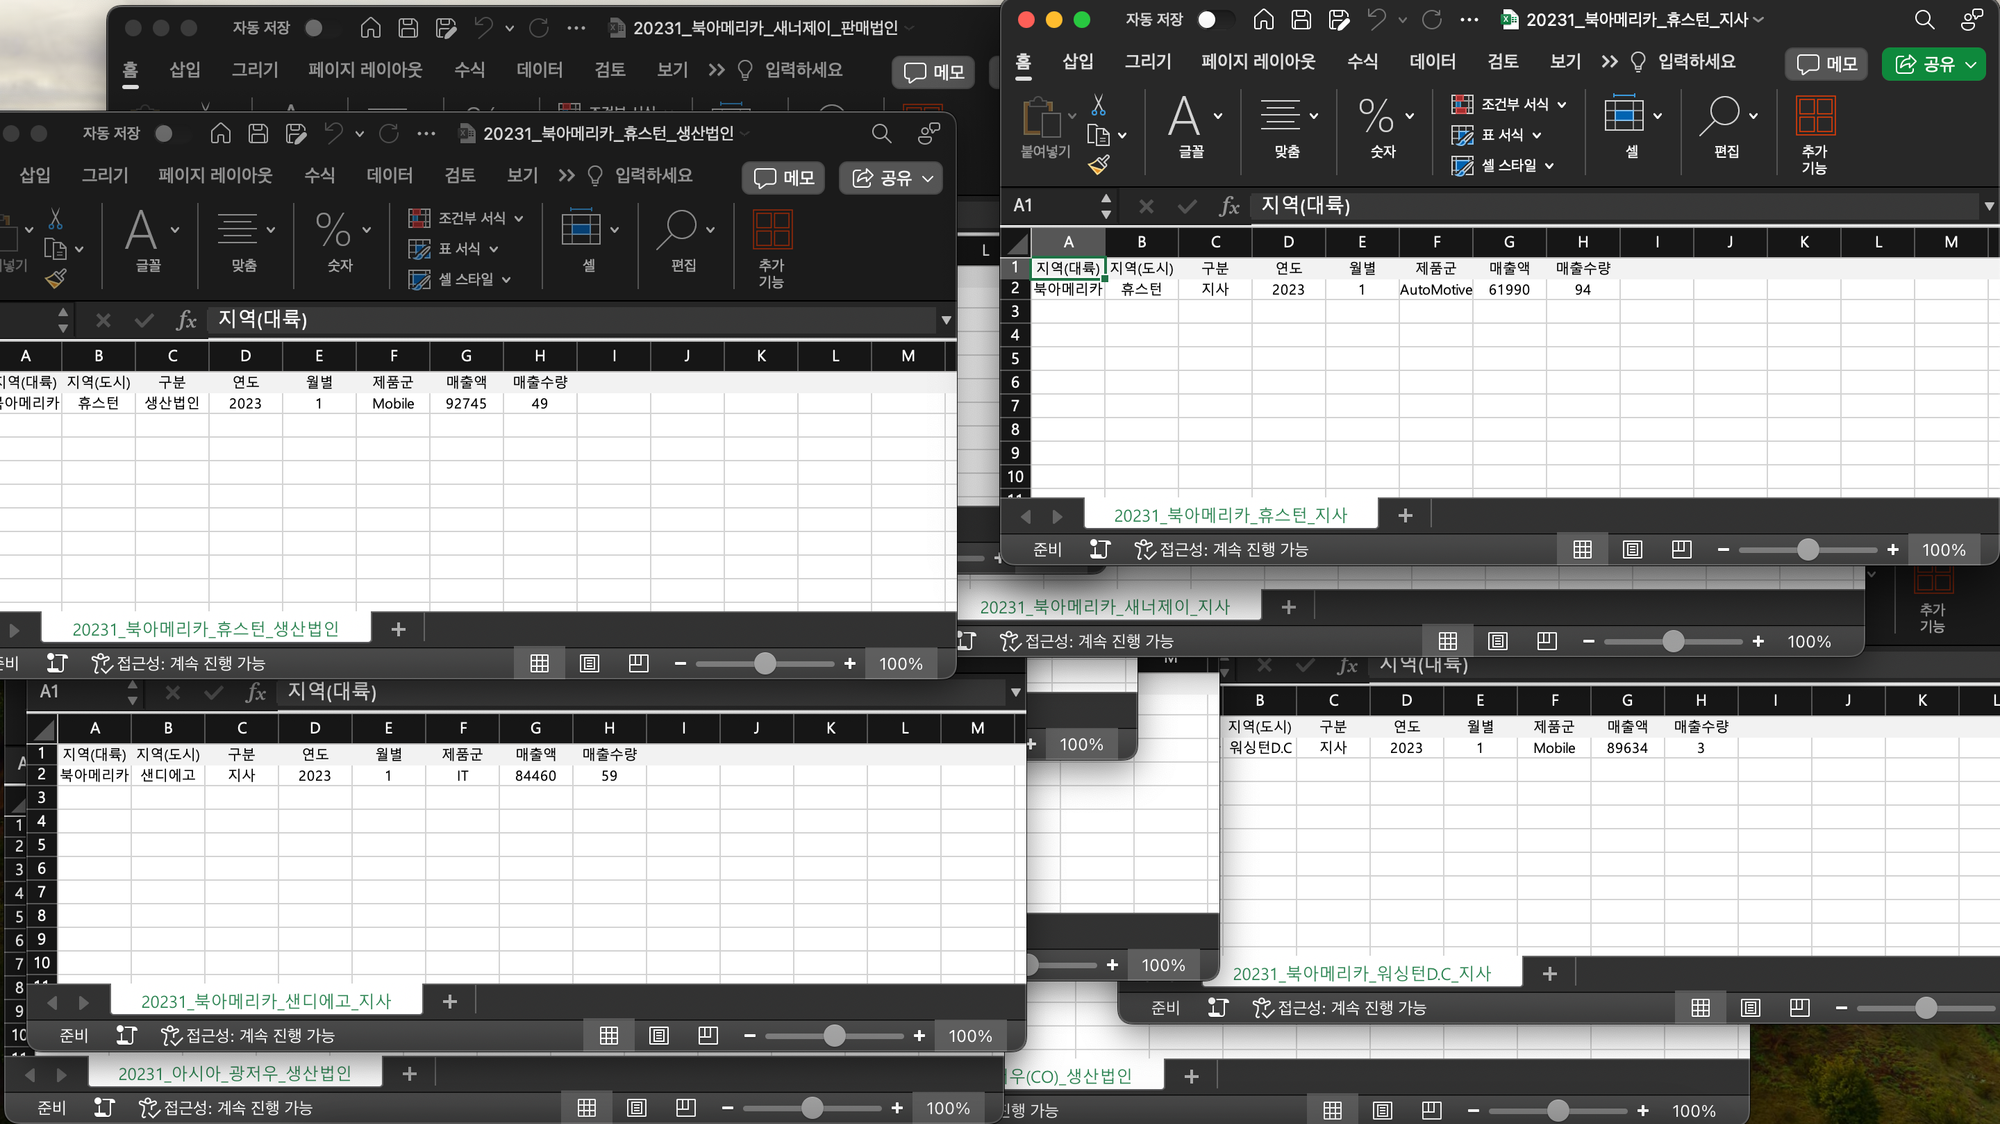Image resolution: width=2000 pixels, height=1124 pixels.
Task: Click the save icon in the 휴스턴_지사 title bar
Action: pos(1301,20)
